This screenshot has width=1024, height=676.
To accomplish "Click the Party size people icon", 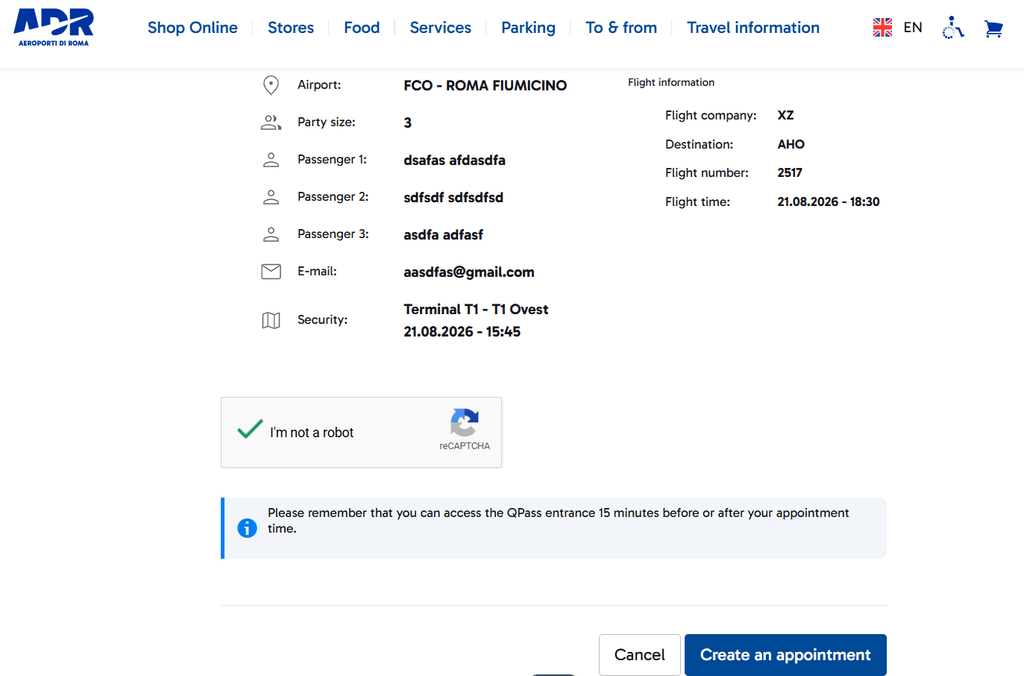I will click(271, 122).
